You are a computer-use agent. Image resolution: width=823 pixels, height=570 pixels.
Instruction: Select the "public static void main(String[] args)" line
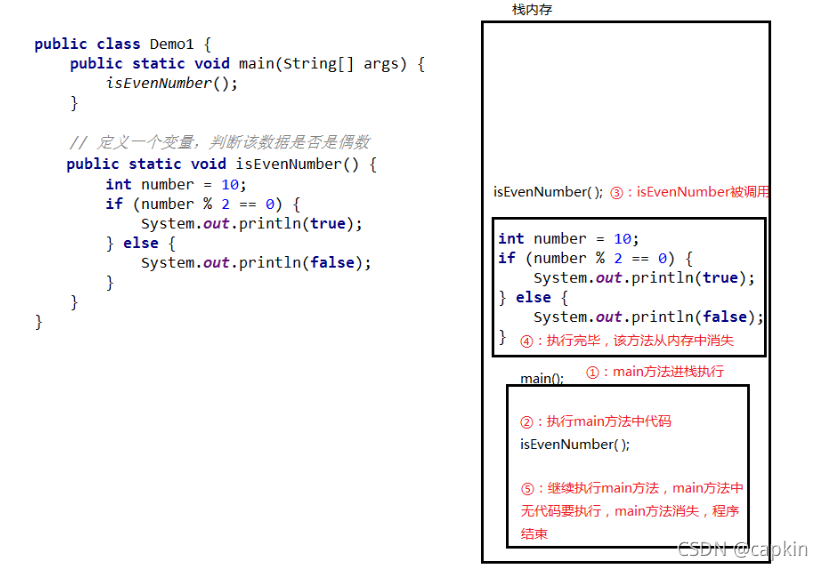247,64
